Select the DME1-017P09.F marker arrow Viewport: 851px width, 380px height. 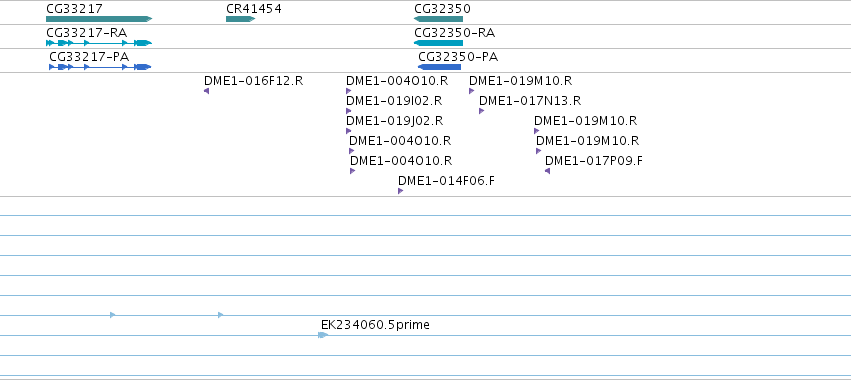click(547, 171)
